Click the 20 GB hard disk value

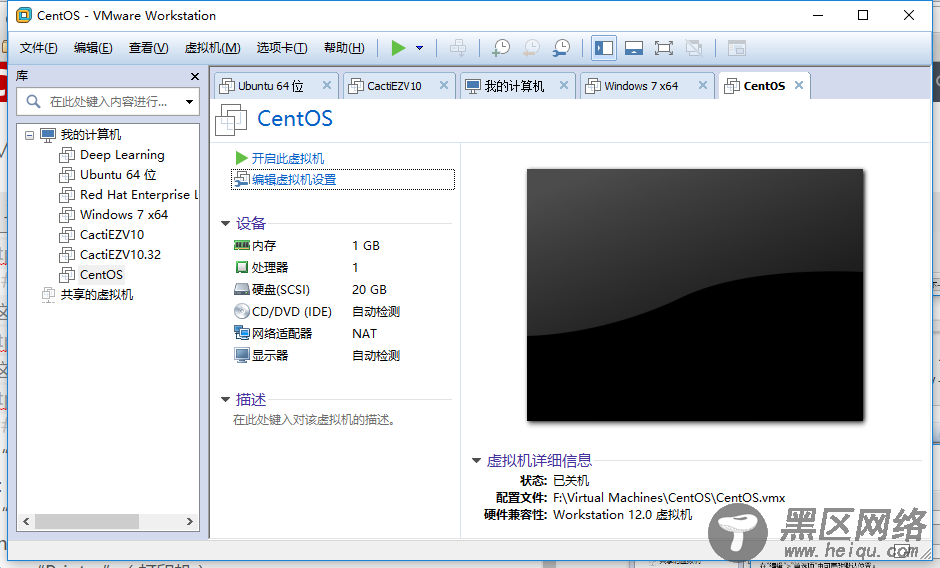click(x=369, y=290)
